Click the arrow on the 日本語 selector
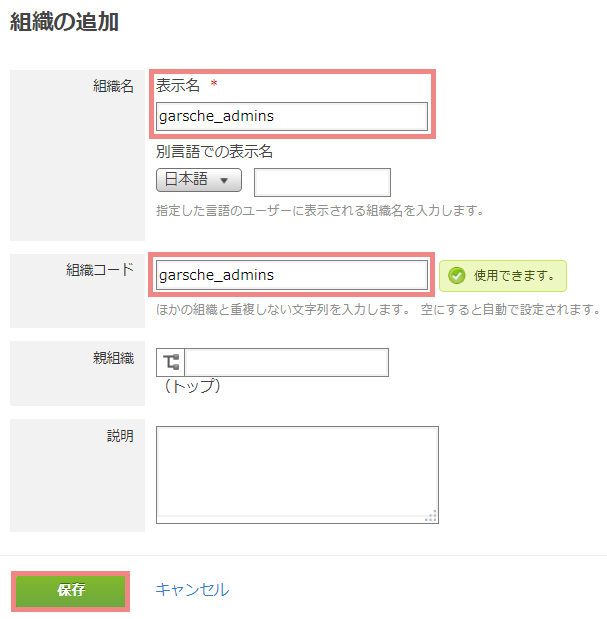This screenshot has width=607, height=619. click(x=224, y=181)
